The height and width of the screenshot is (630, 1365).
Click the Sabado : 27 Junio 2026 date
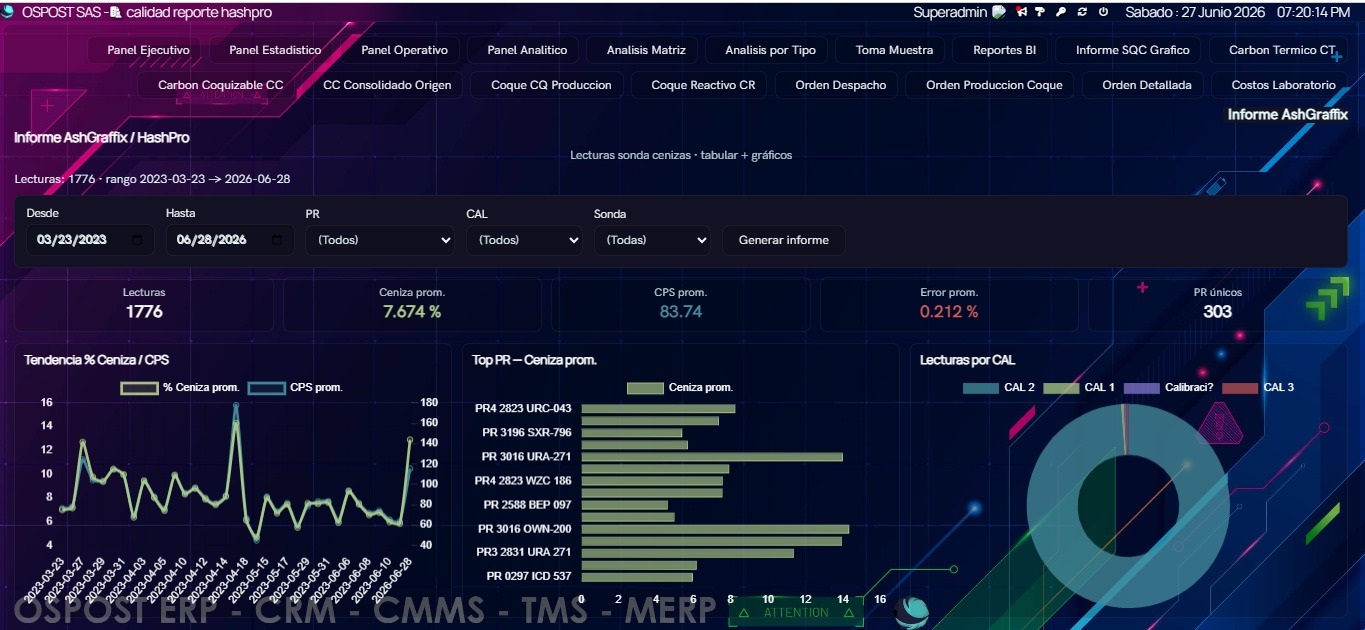[1195, 12]
